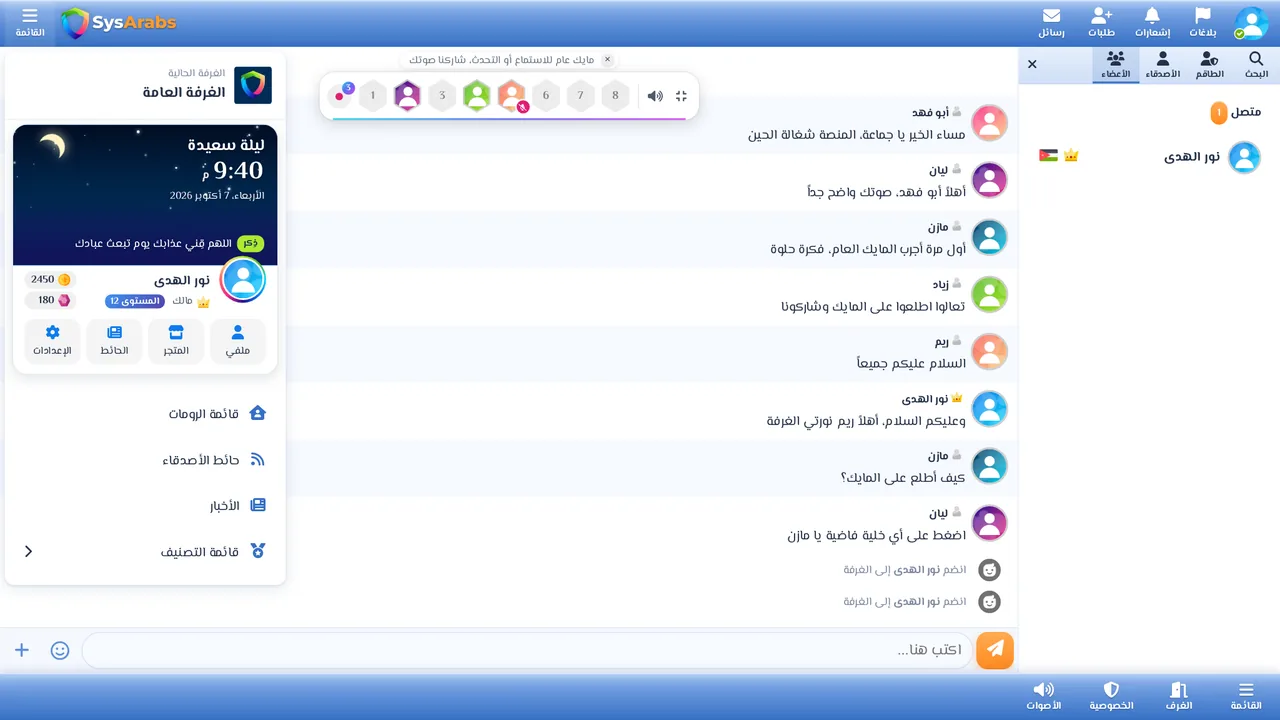Toggle the mic bar speaker sound

(x=655, y=96)
